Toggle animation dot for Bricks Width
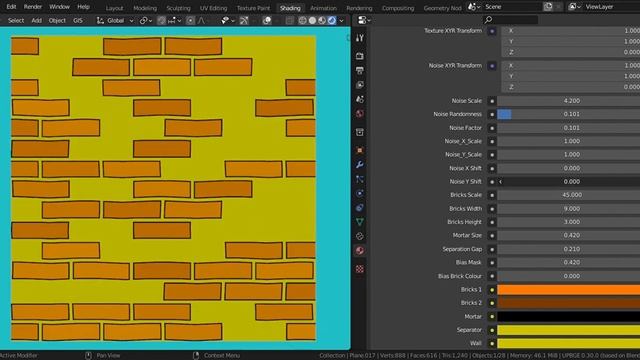The height and width of the screenshot is (360, 640). pyautogui.click(x=492, y=209)
